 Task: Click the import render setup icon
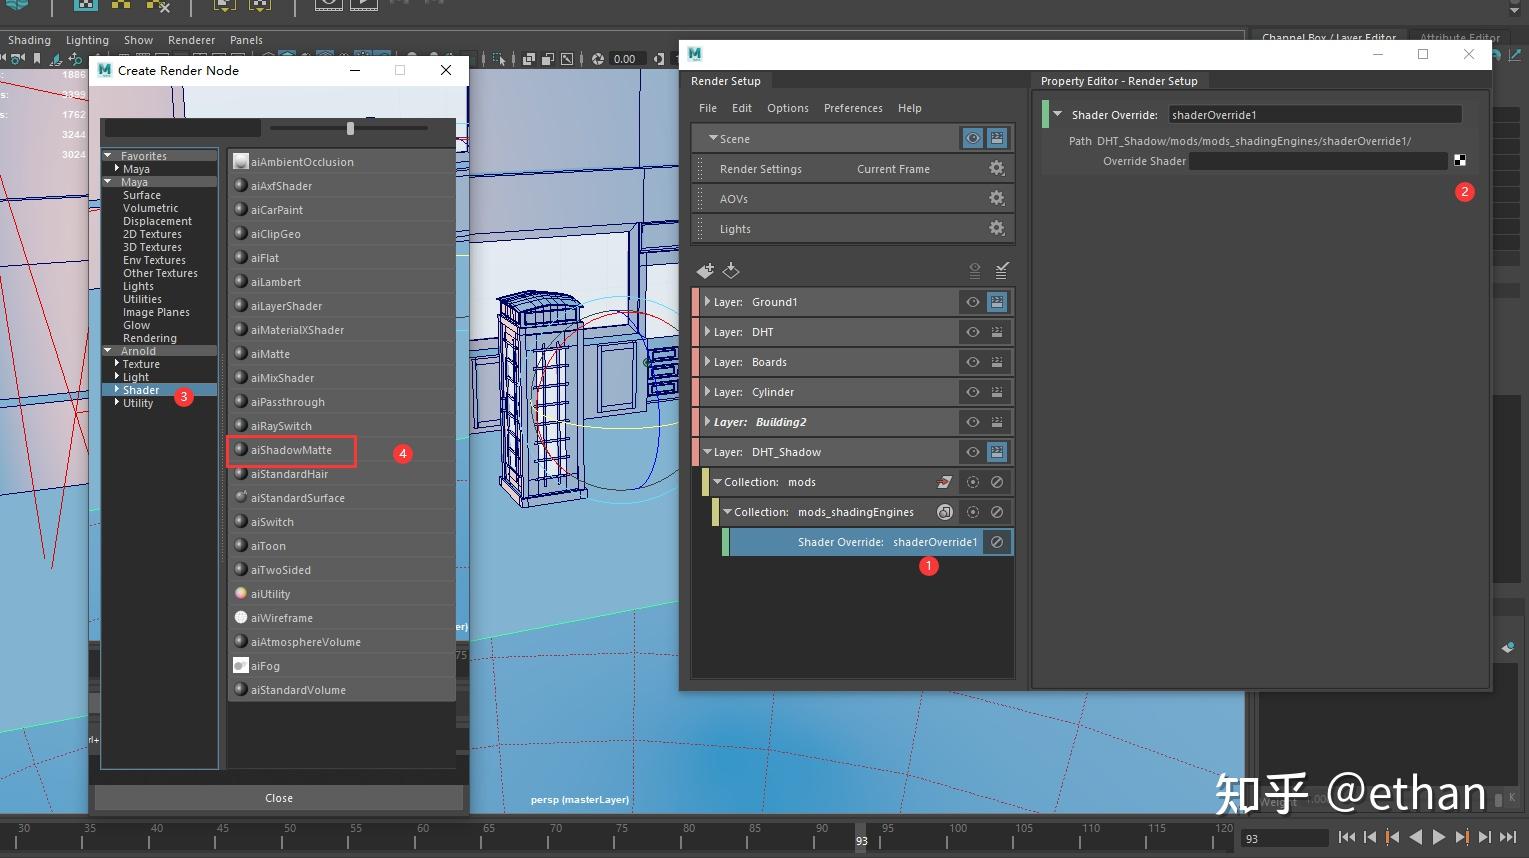(731, 270)
